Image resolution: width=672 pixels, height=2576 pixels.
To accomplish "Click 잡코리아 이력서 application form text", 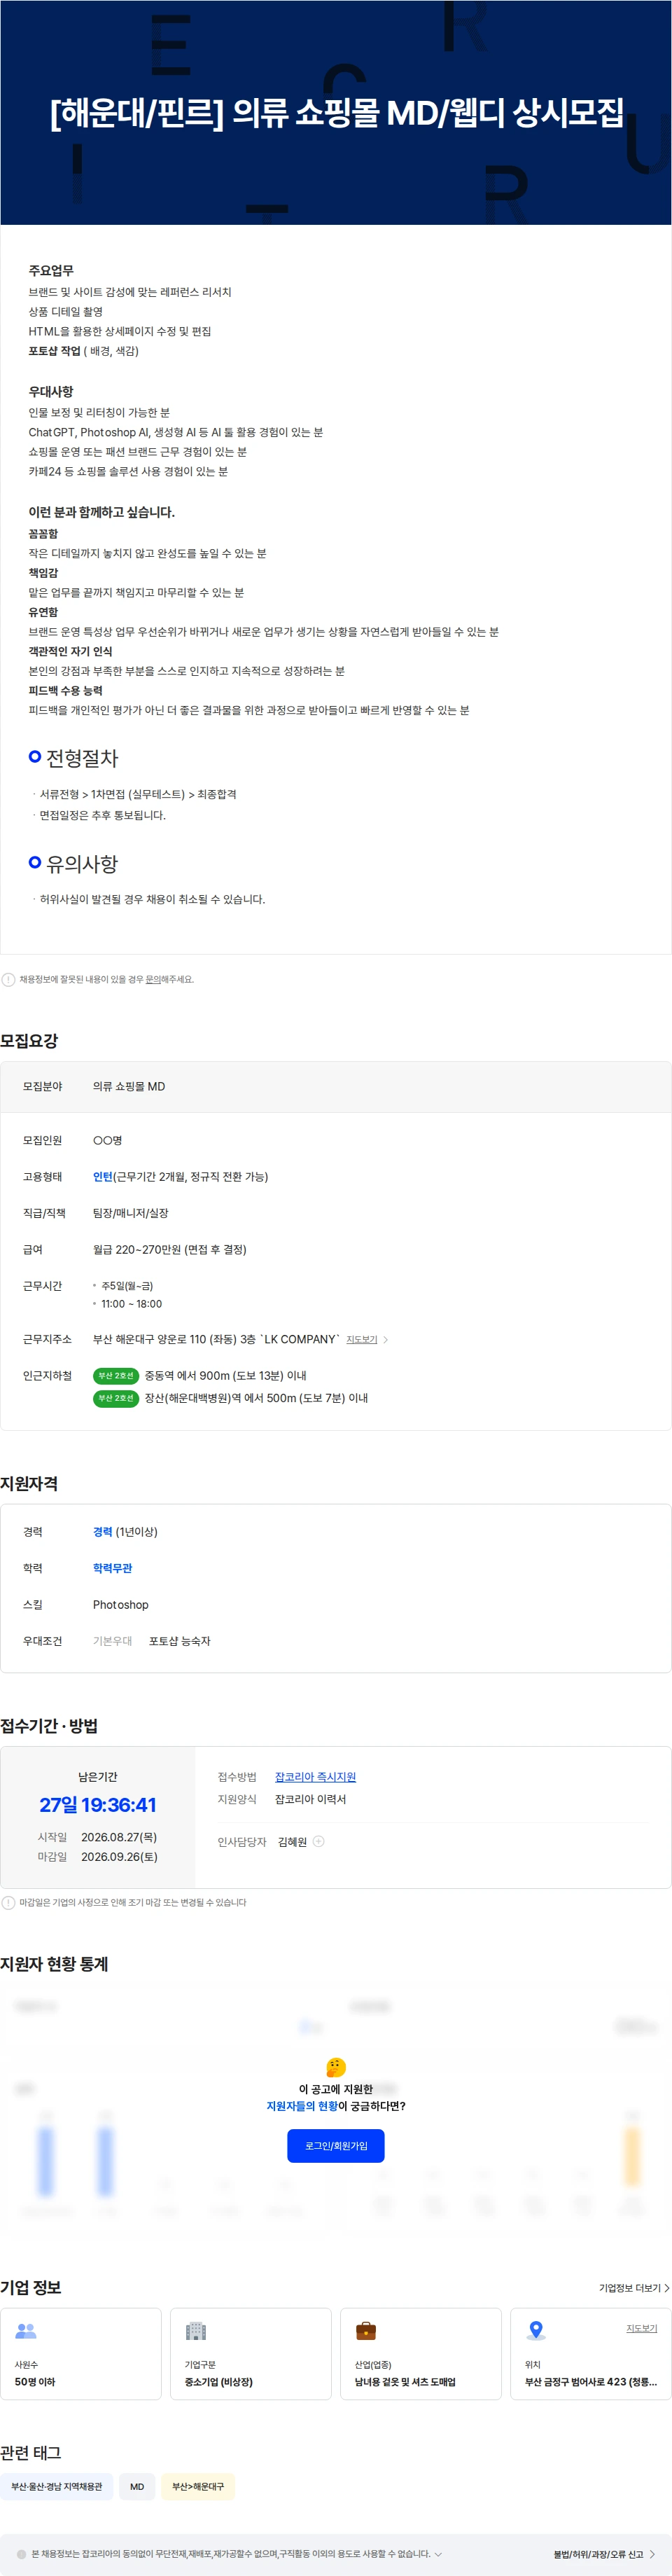I will (310, 1799).
